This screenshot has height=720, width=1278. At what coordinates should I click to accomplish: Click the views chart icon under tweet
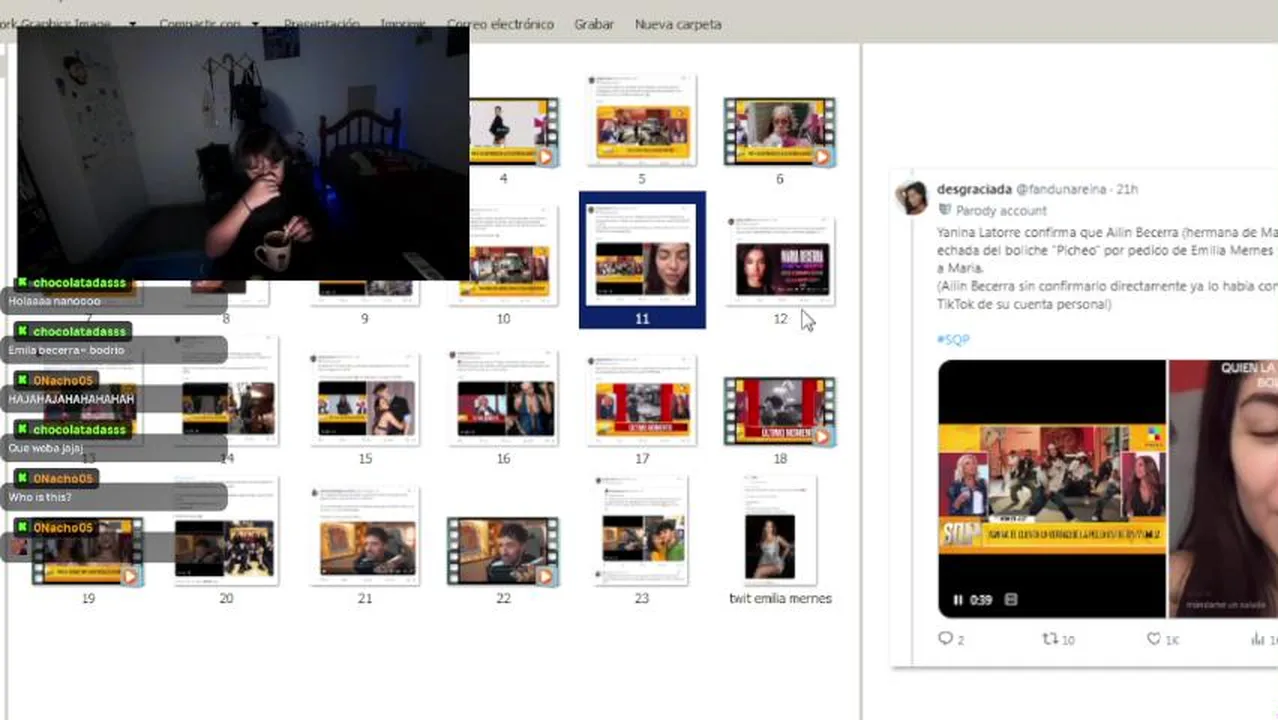click(1259, 638)
